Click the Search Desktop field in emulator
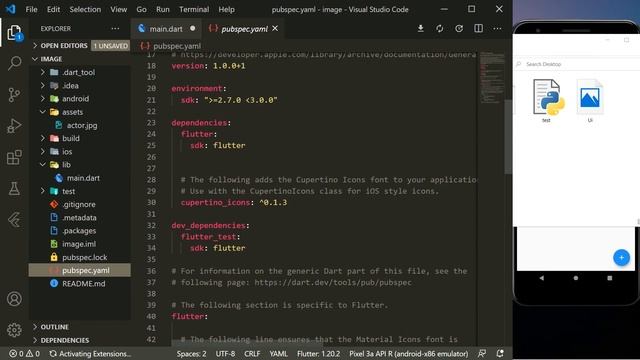Image resolution: width=640 pixels, height=360 pixels. click(x=576, y=64)
